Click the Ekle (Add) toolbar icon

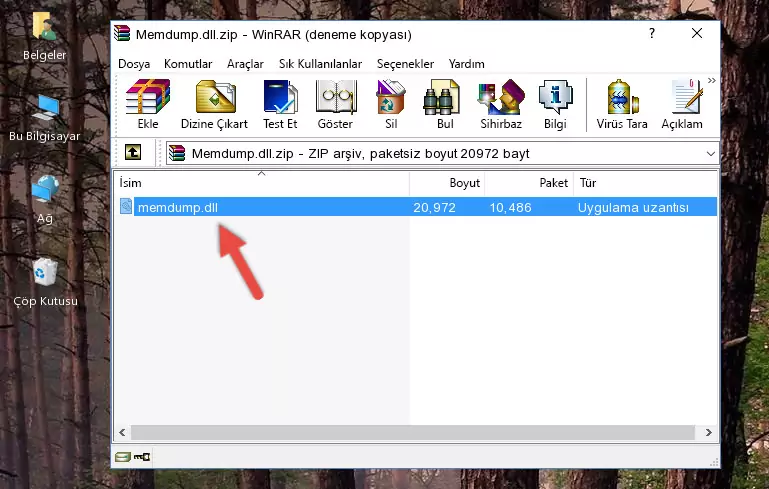(148, 104)
